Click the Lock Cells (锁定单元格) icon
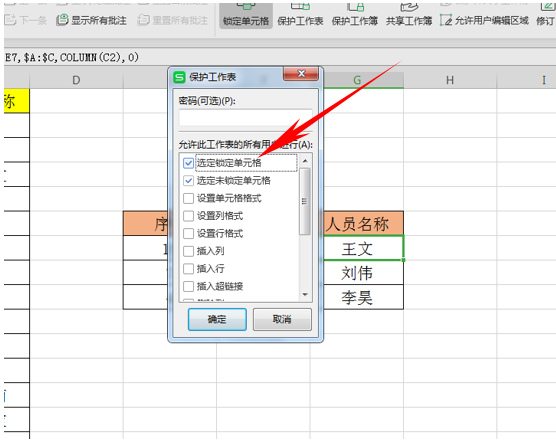 click(x=245, y=6)
